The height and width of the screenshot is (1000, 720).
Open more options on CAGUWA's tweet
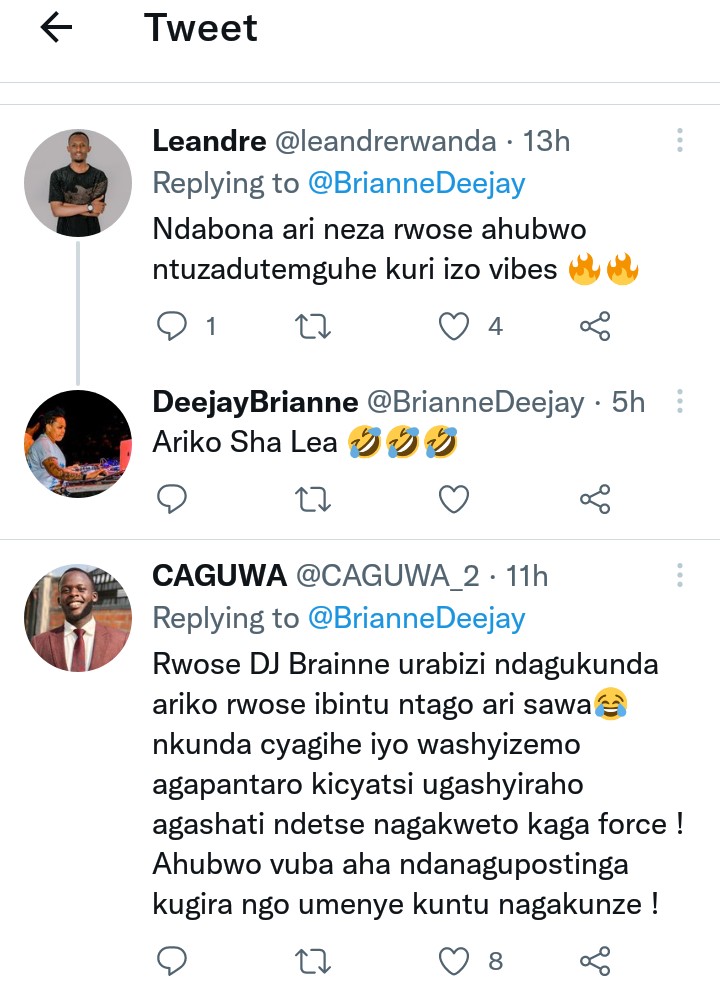(680, 576)
